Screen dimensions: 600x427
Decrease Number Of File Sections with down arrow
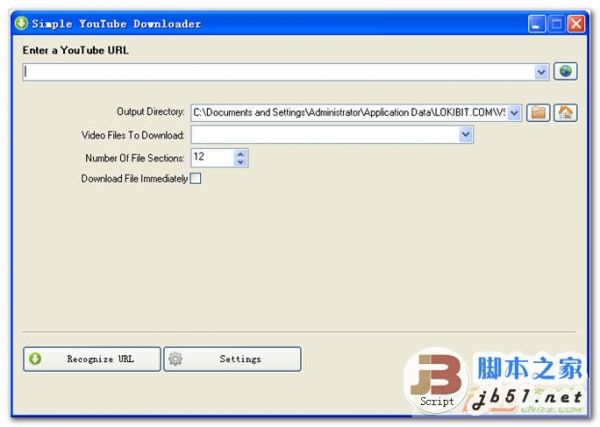click(240, 162)
